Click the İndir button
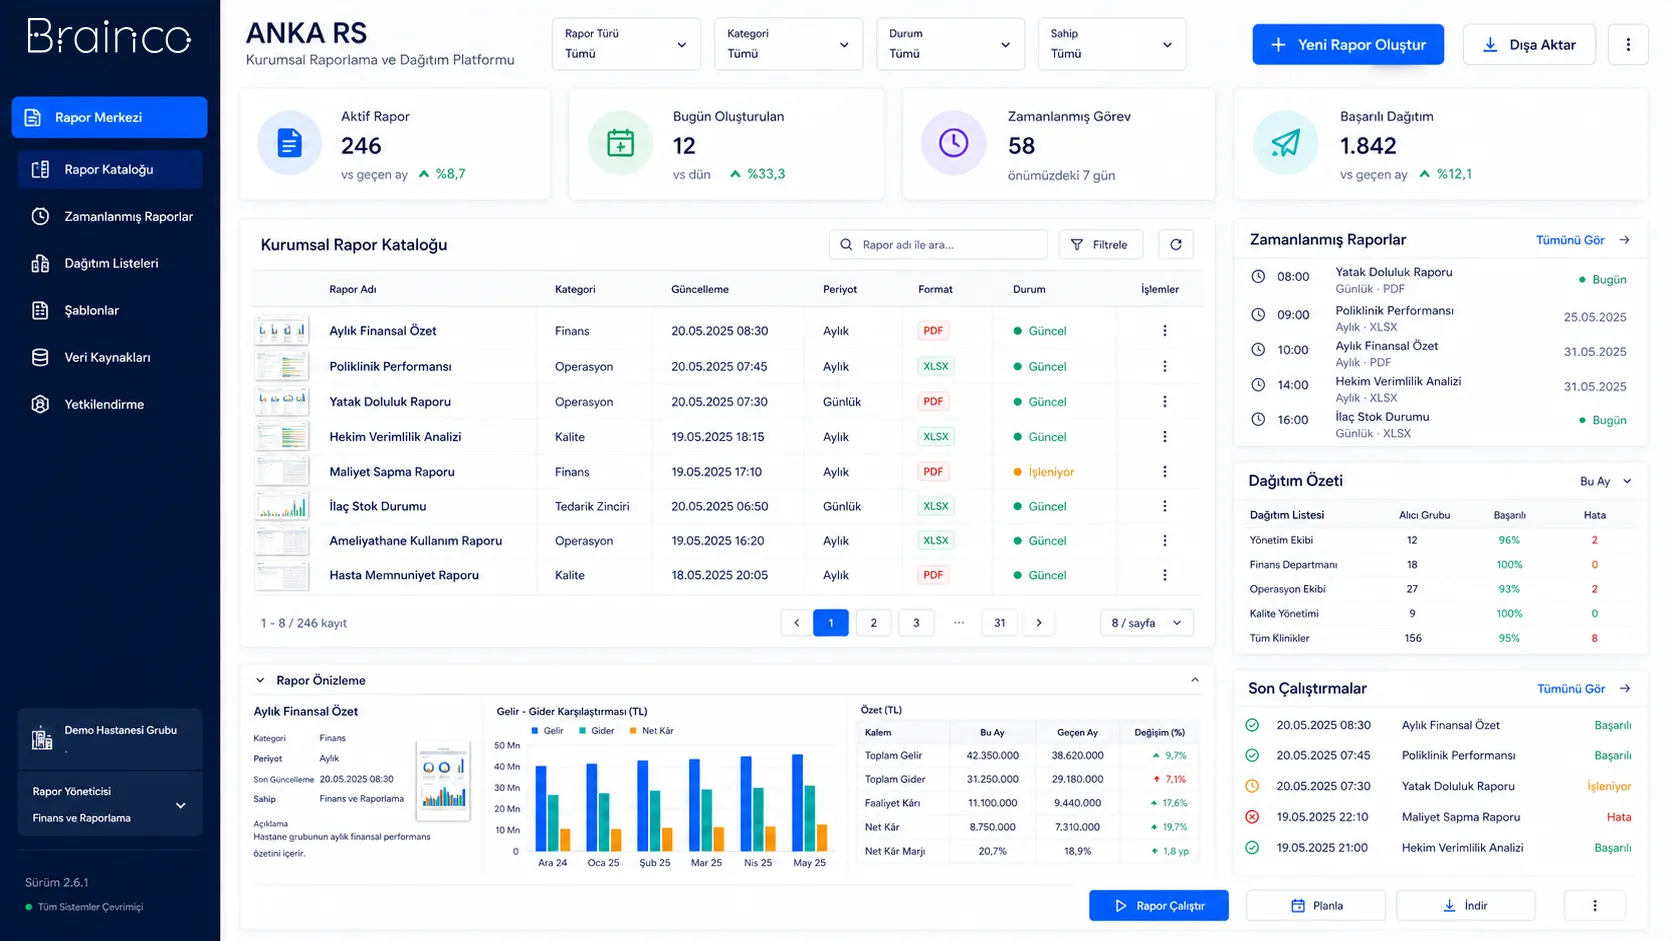Screen dimensions: 1672x941 point(1466,906)
